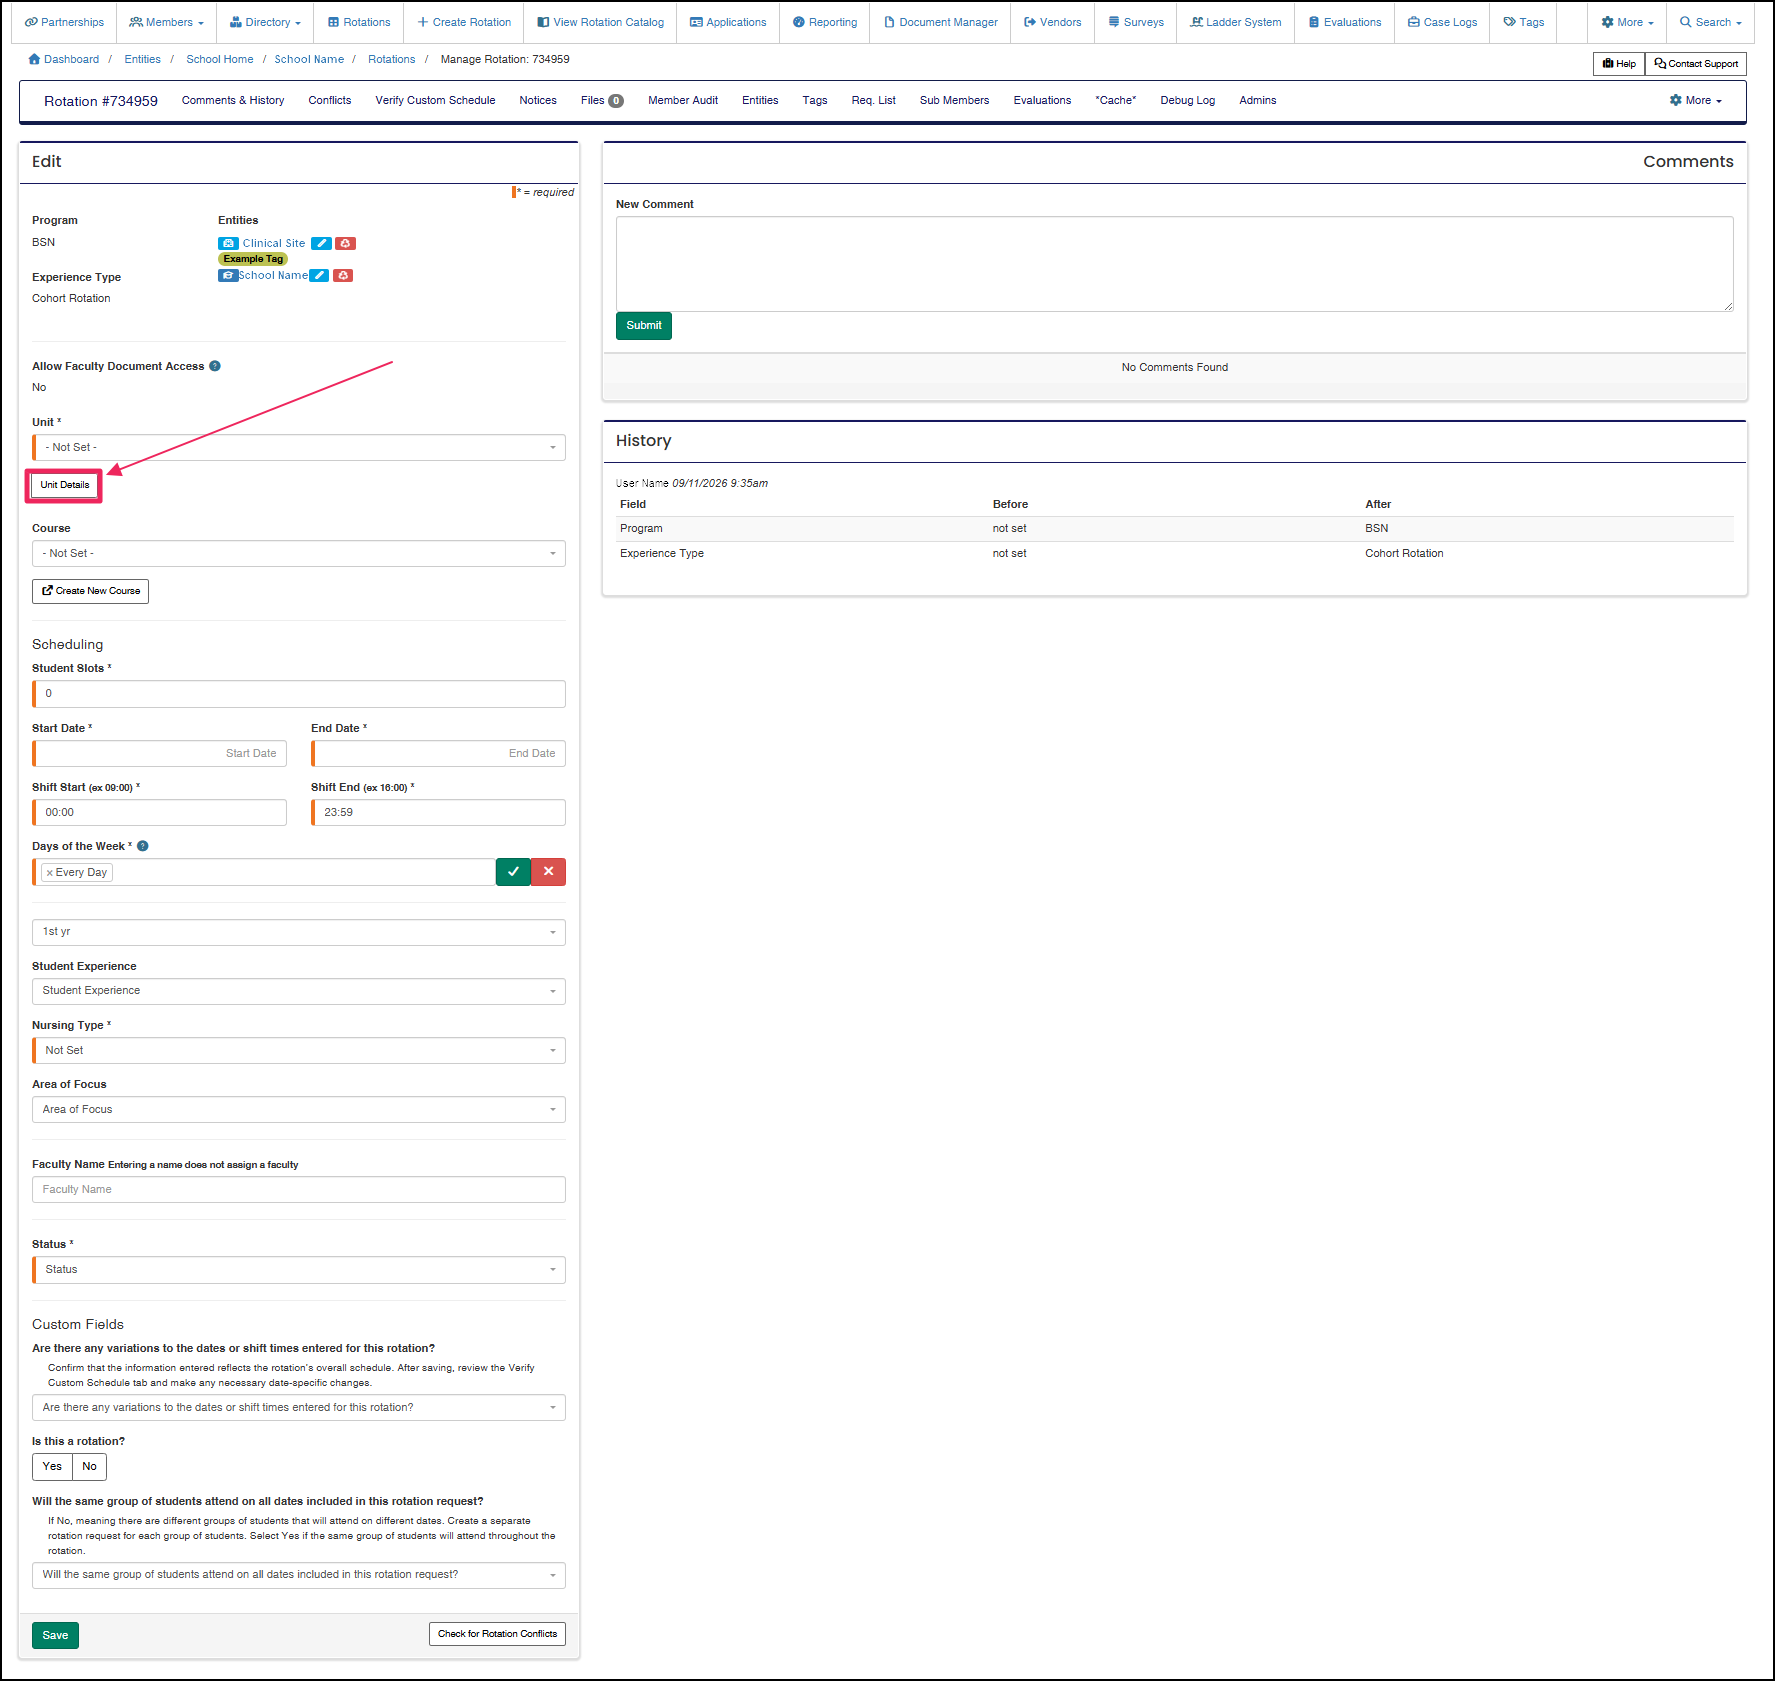Edit the Clinical Site entity with pencil icon

click(321, 243)
